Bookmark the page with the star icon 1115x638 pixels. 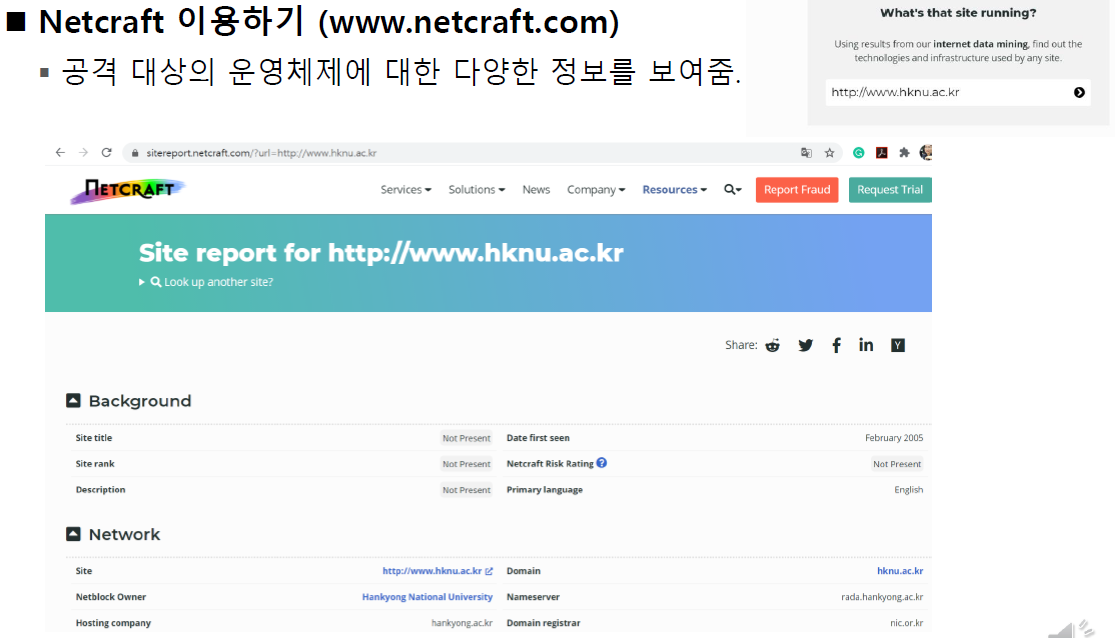[x=829, y=152]
